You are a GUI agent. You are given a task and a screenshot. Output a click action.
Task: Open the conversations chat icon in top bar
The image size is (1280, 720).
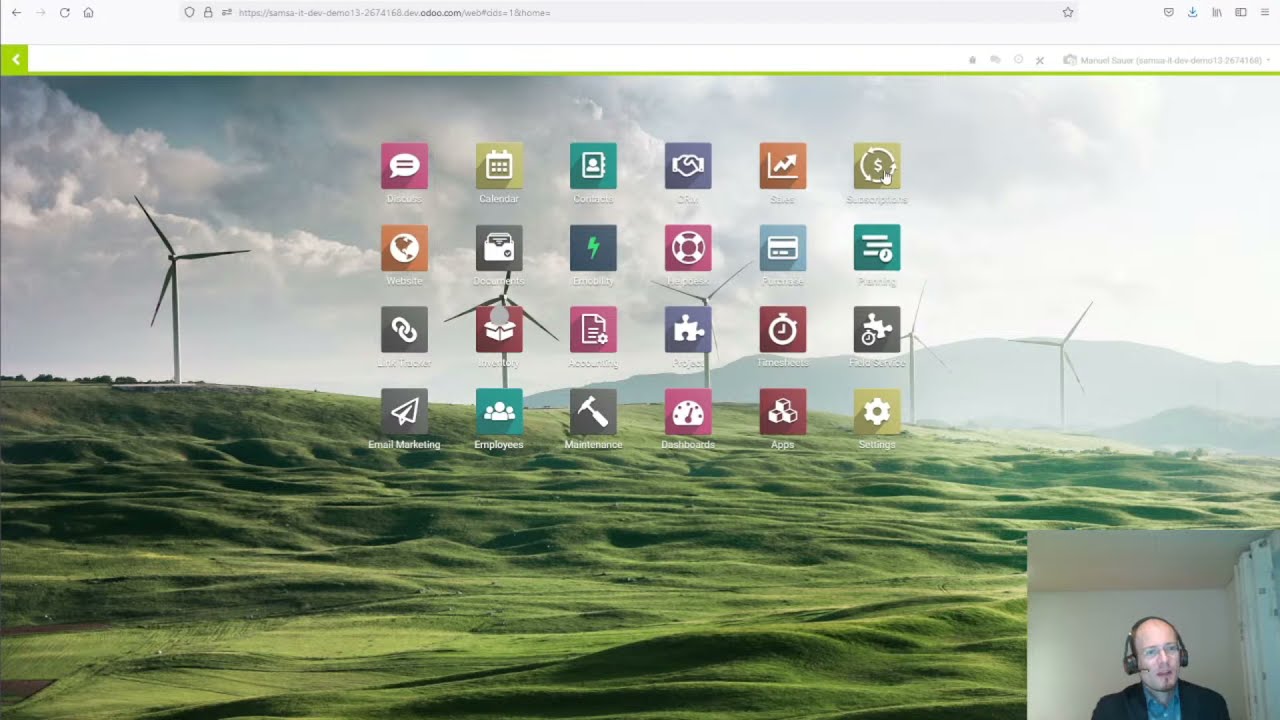click(995, 60)
